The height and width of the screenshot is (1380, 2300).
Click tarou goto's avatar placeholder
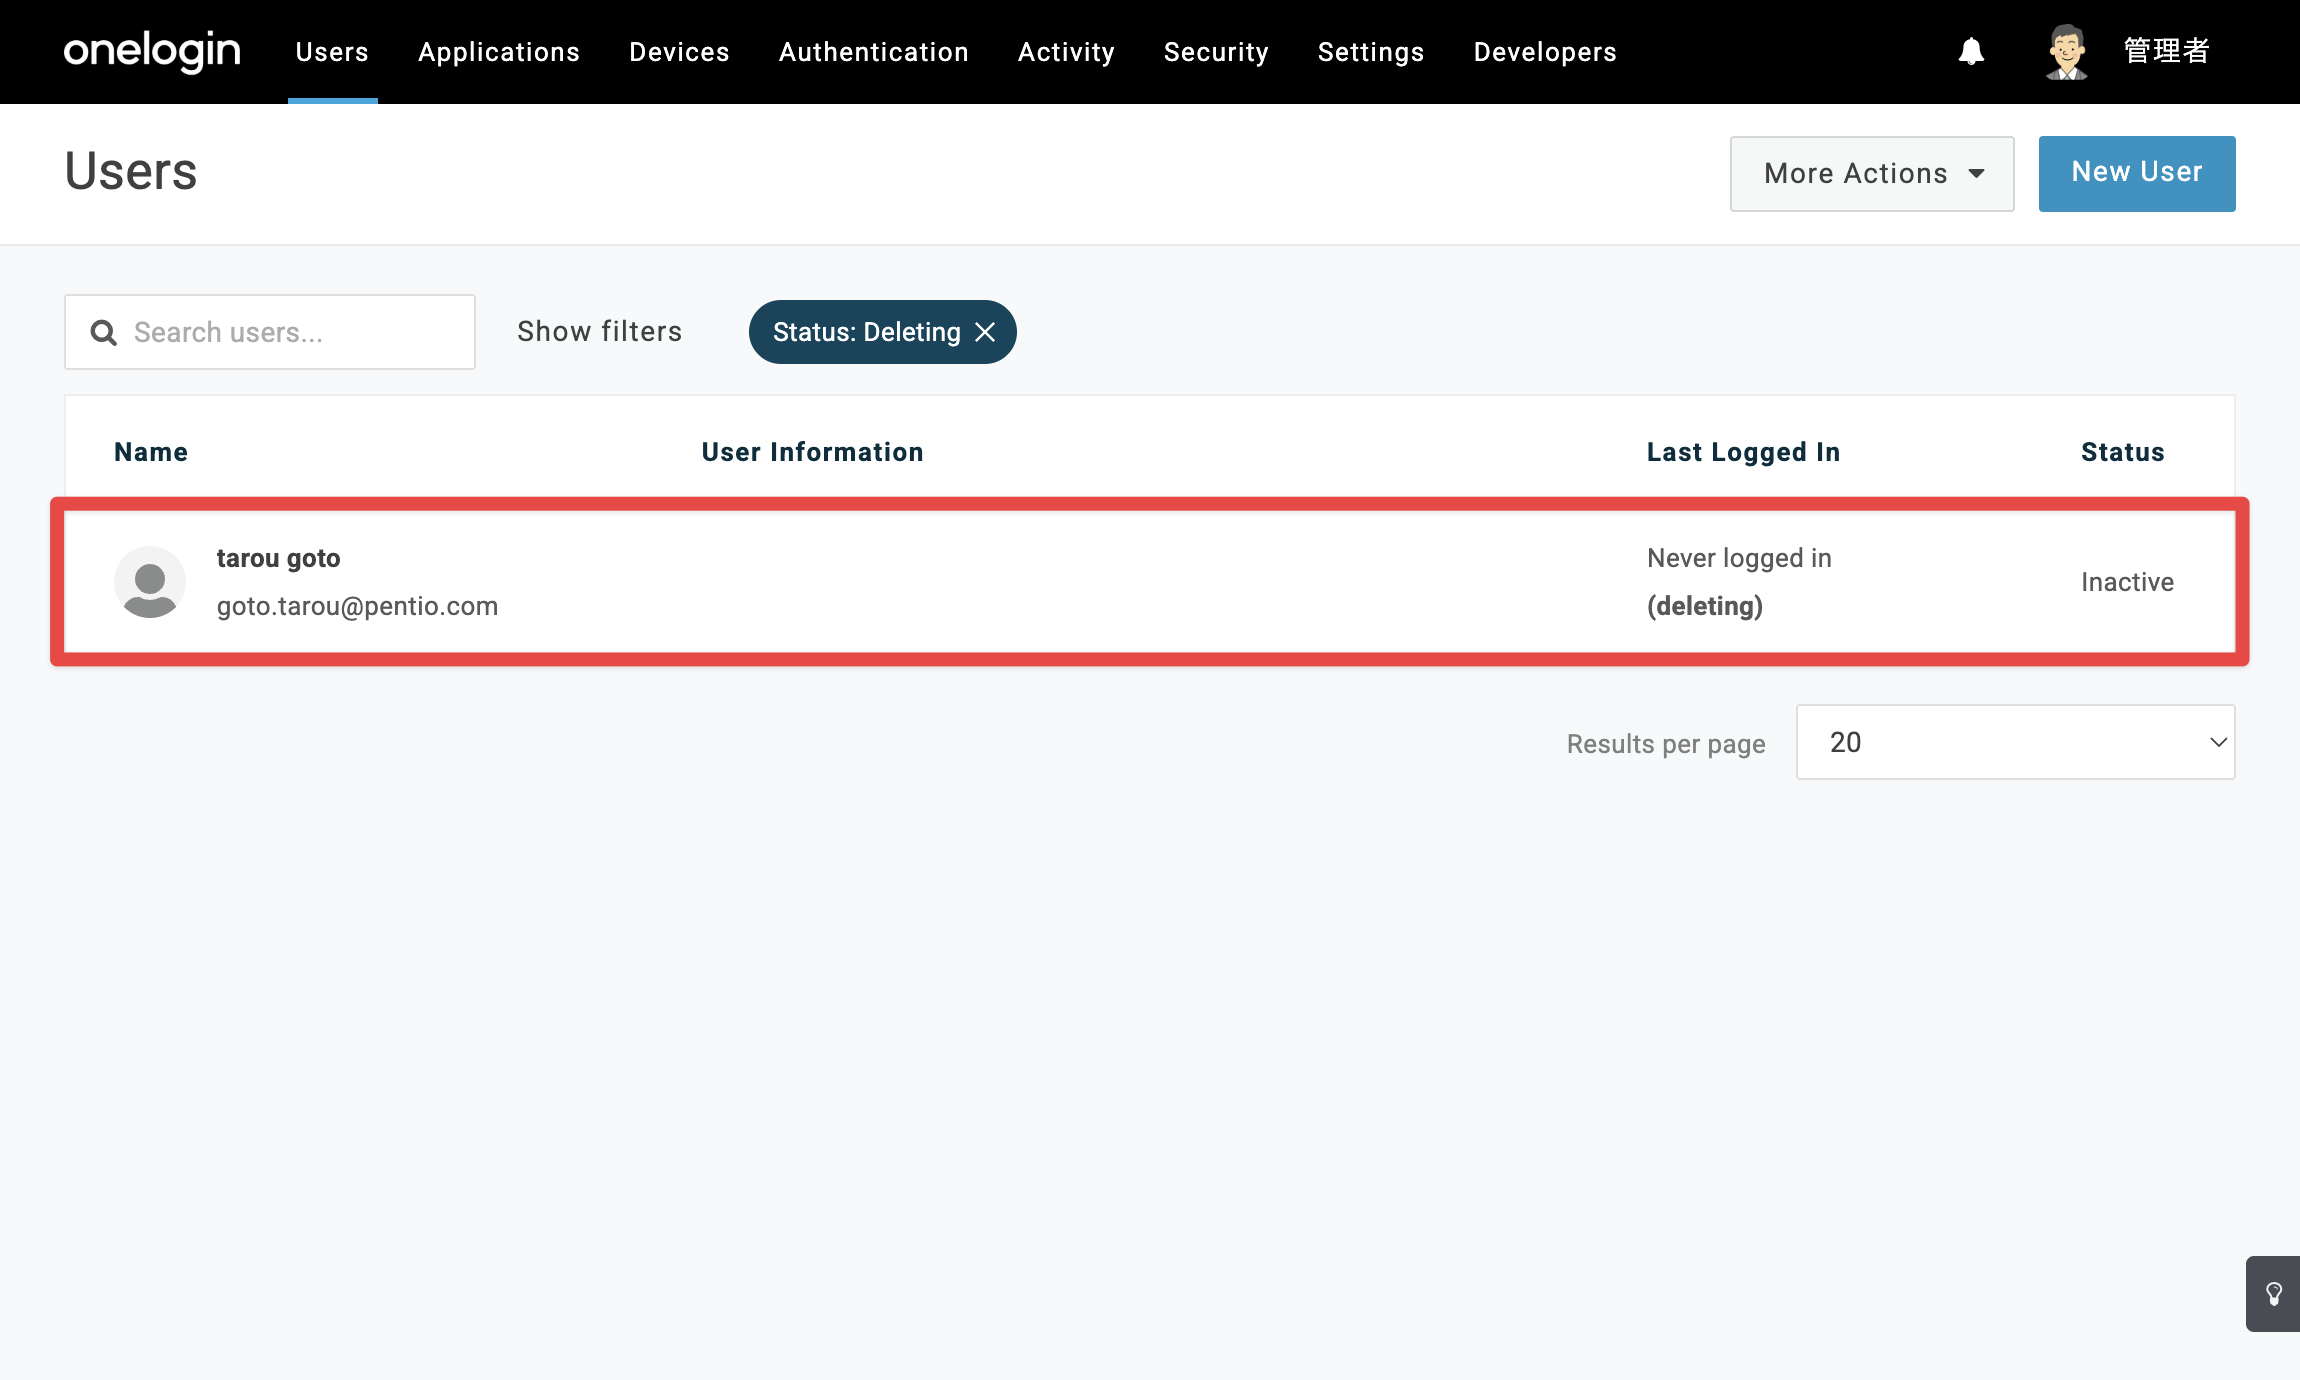(150, 582)
